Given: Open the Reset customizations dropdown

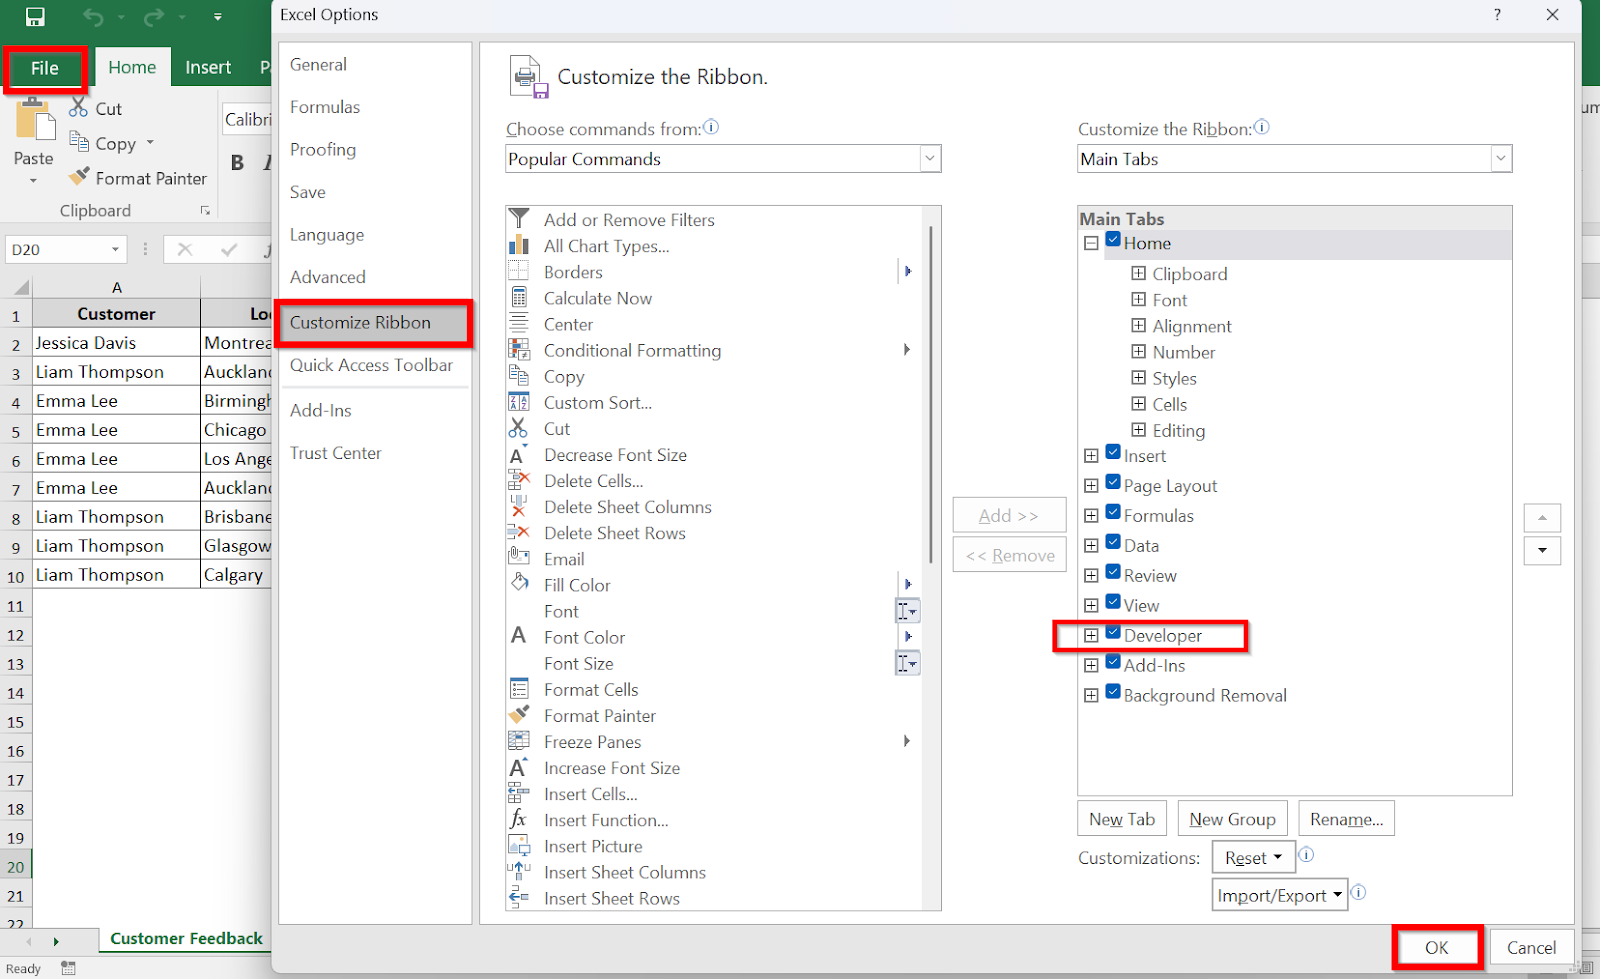Looking at the screenshot, I should click(x=1254, y=858).
